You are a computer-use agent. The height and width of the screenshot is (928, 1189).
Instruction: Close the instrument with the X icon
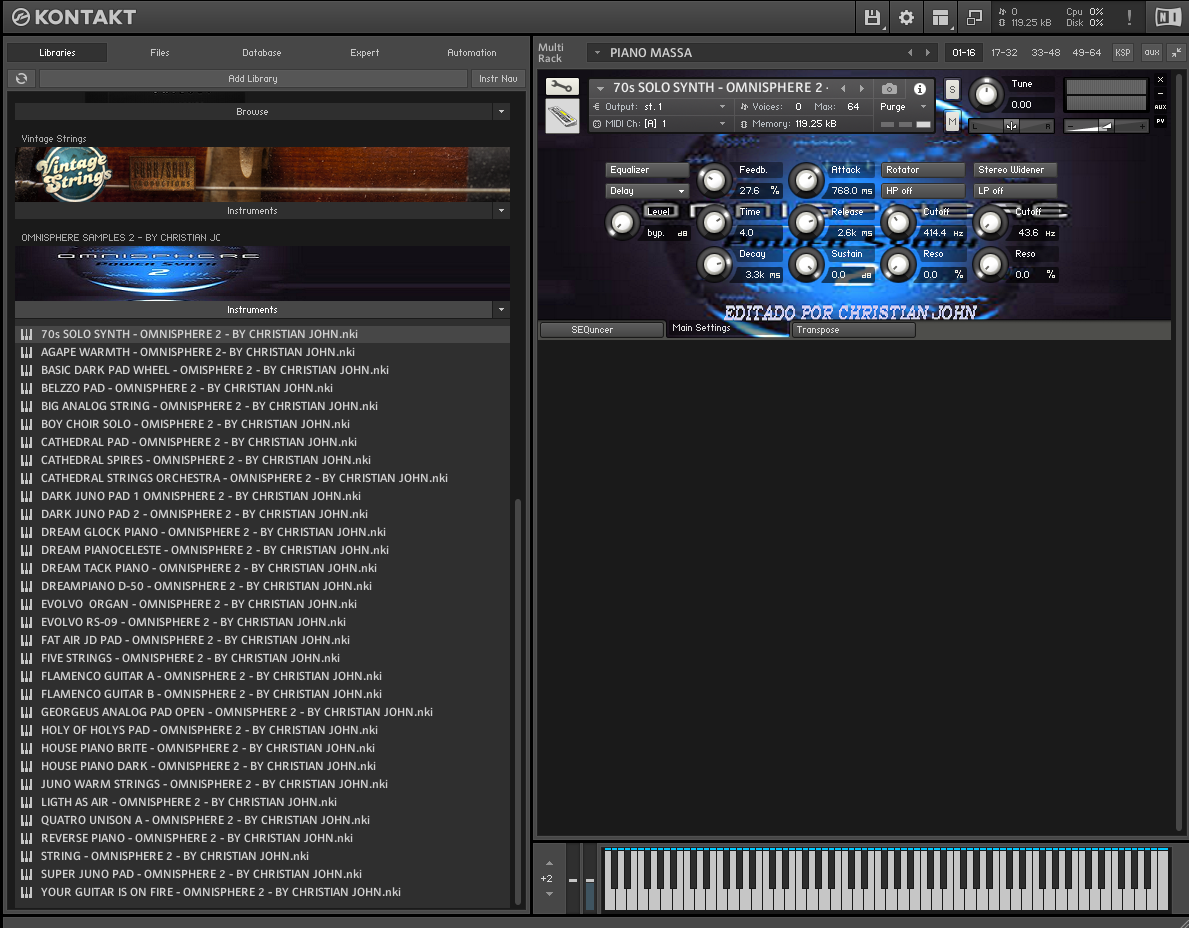1160,80
